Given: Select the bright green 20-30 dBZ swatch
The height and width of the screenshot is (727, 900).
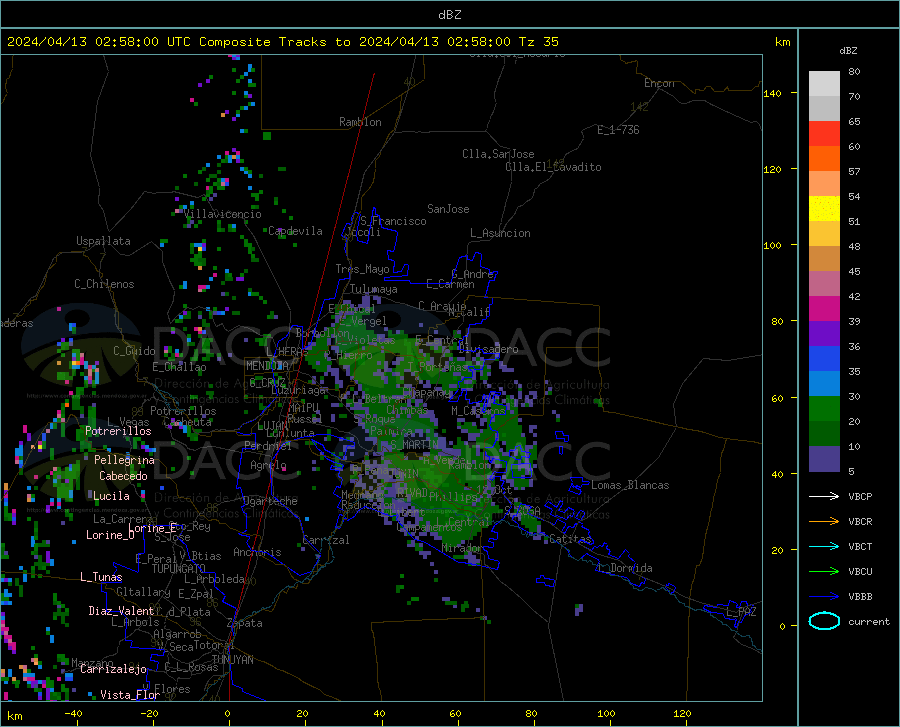Looking at the screenshot, I should (x=824, y=409).
